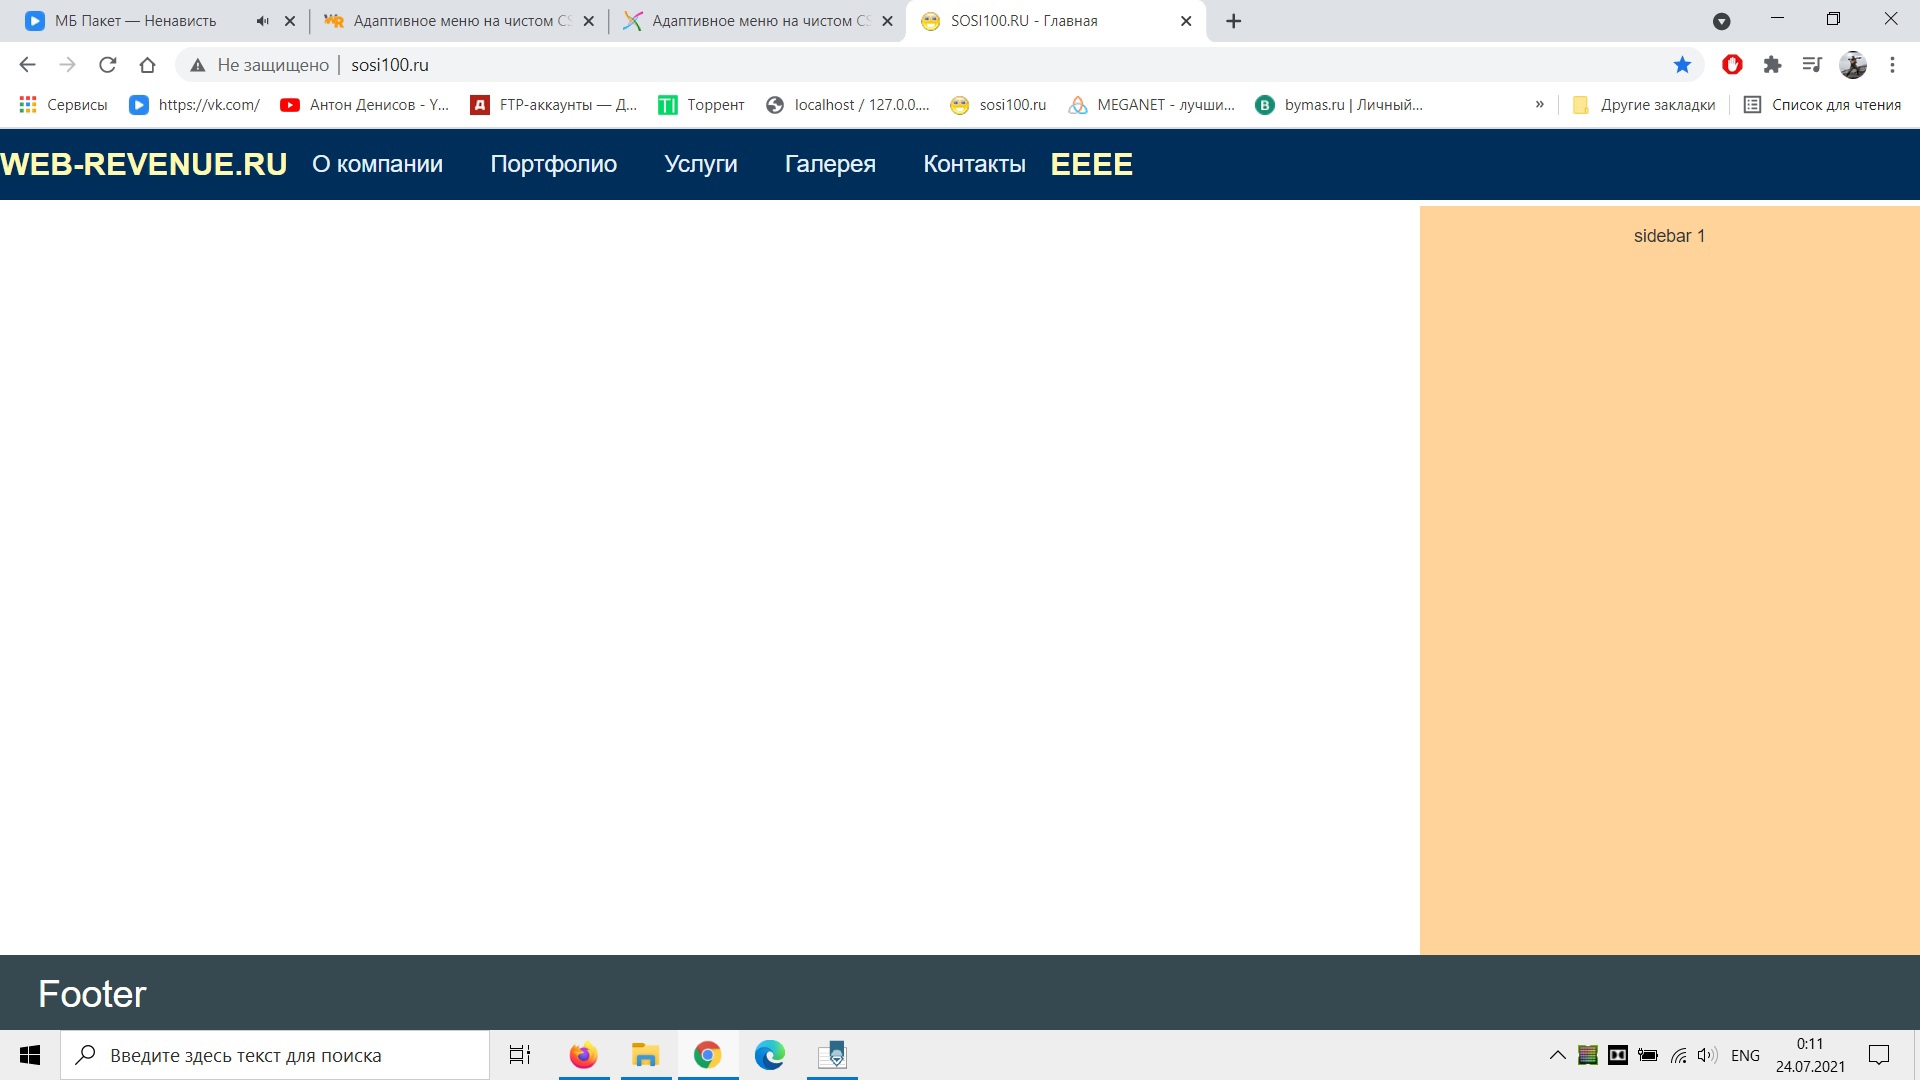Image resolution: width=1920 pixels, height=1080 pixels.
Task: Click the Контакты navigation link
Action: pyautogui.click(x=974, y=164)
